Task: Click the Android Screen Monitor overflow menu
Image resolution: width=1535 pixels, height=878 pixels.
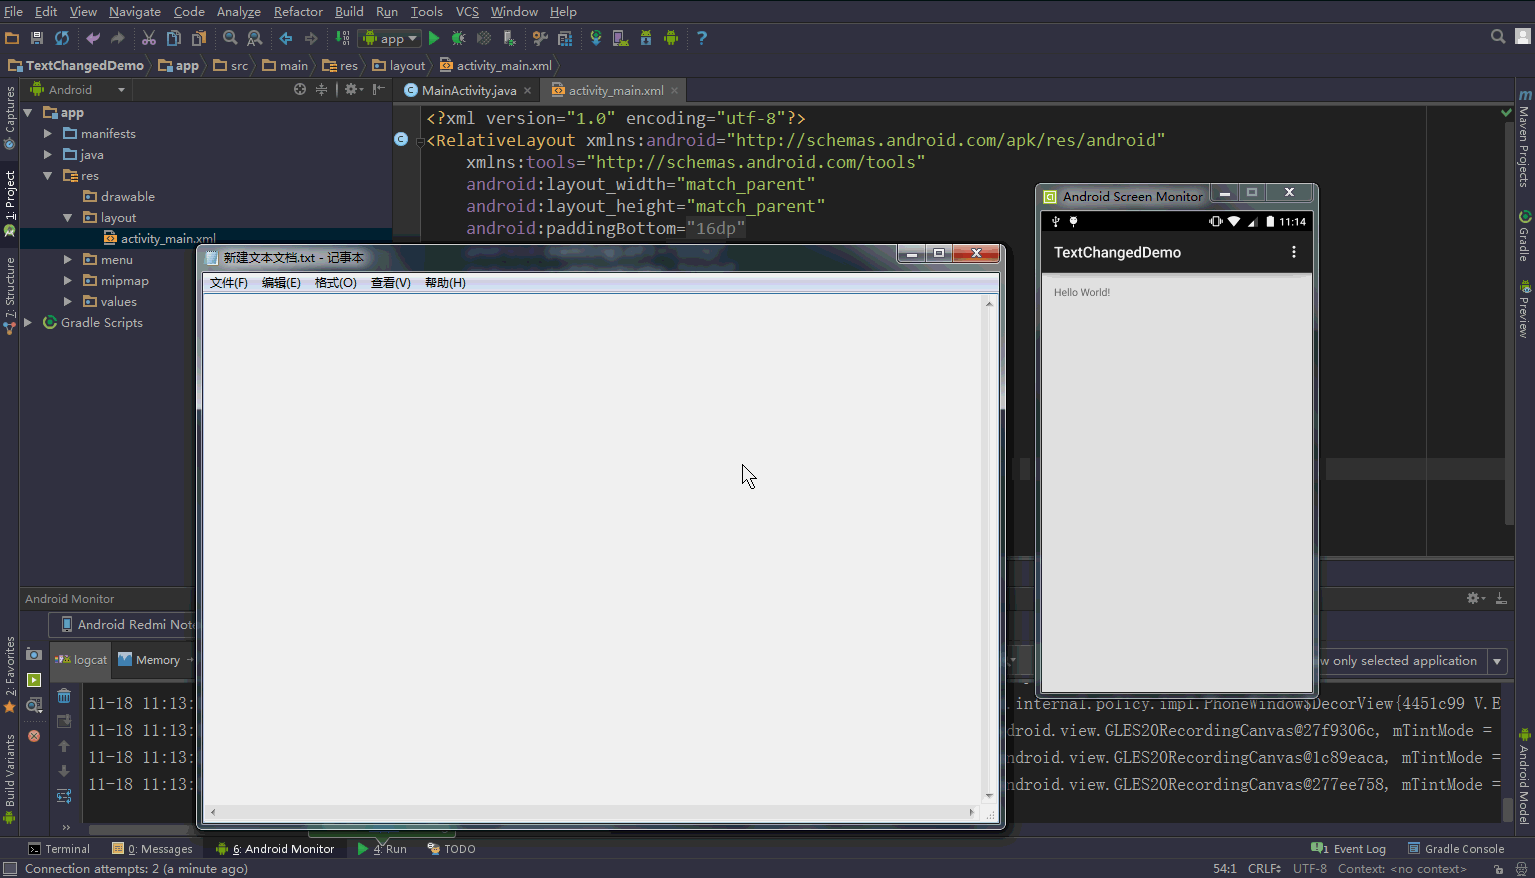Action: [1294, 252]
